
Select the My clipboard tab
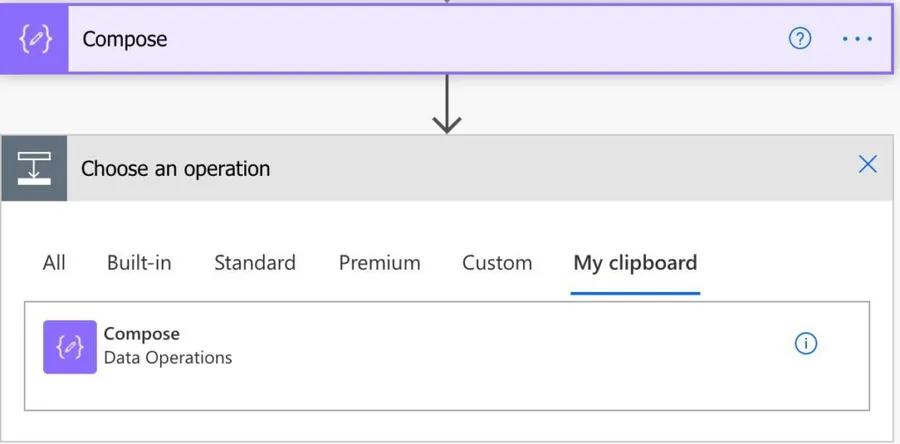[x=635, y=263]
